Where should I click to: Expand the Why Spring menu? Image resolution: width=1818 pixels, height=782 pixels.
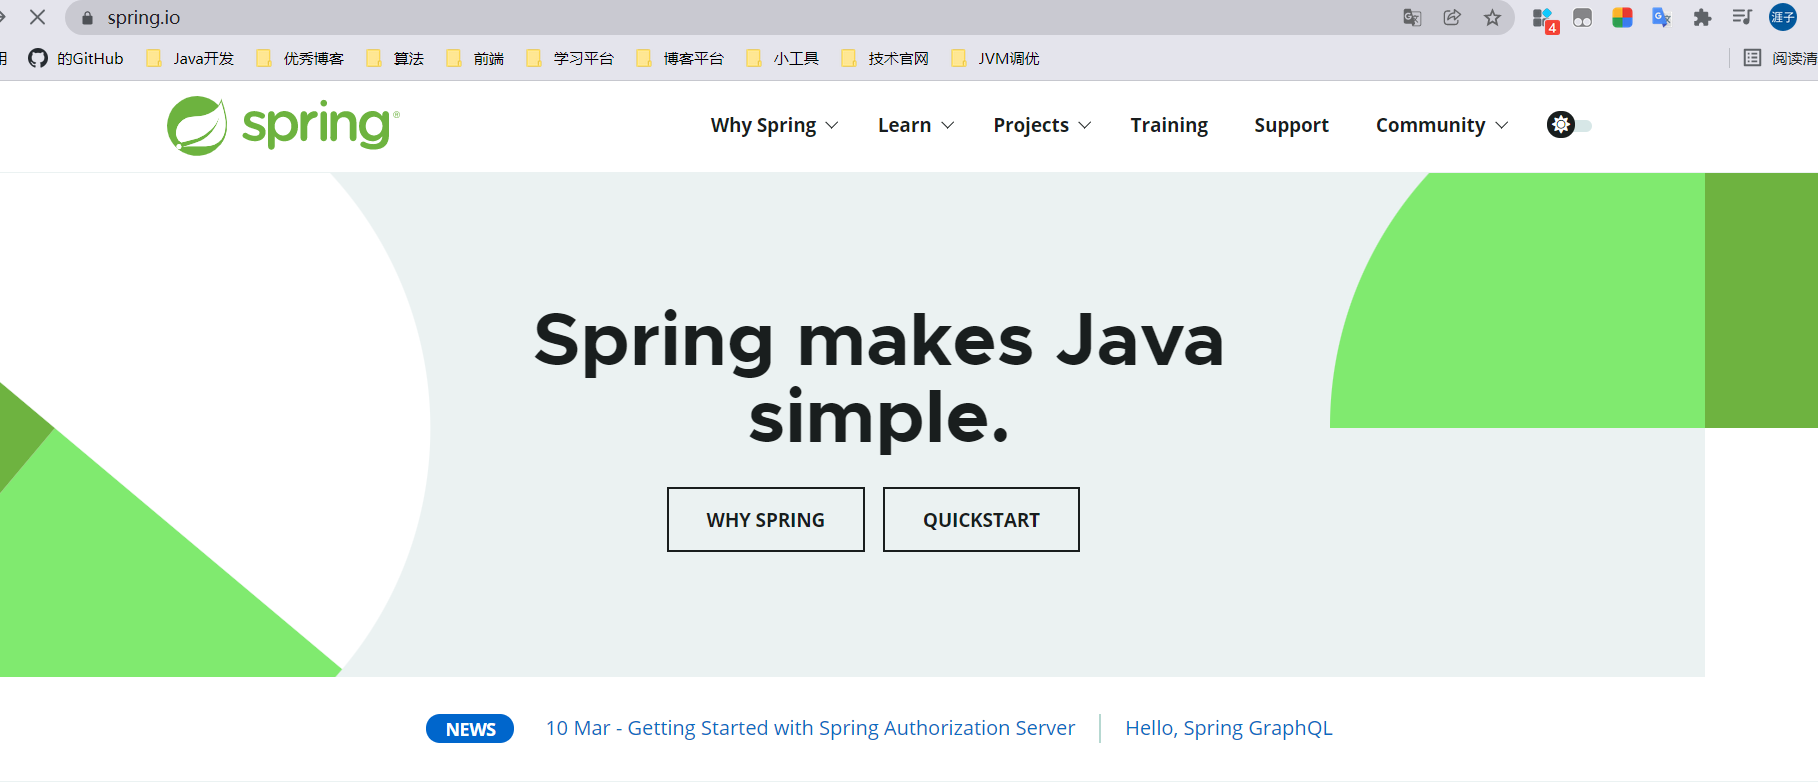pos(774,125)
